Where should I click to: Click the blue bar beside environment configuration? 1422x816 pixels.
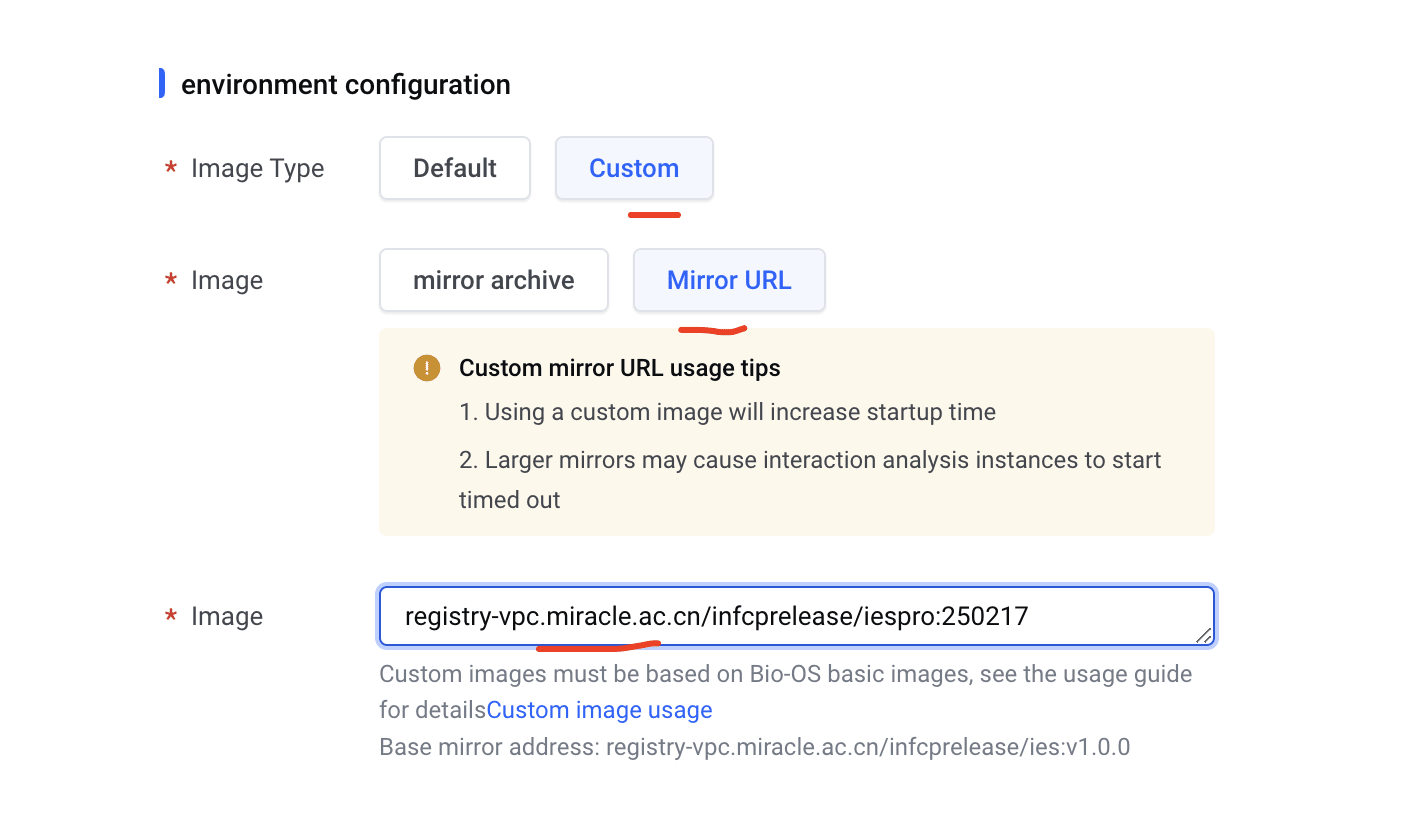[162, 84]
